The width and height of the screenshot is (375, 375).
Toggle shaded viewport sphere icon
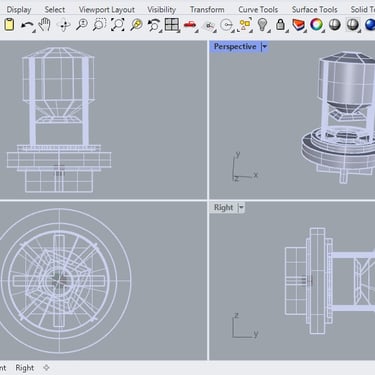(334, 25)
